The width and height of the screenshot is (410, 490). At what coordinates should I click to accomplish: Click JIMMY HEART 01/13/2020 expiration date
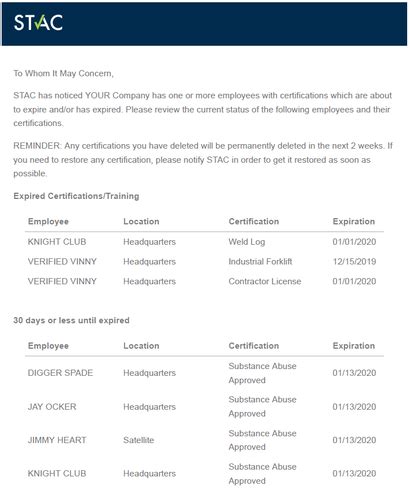pyautogui.click(x=354, y=440)
